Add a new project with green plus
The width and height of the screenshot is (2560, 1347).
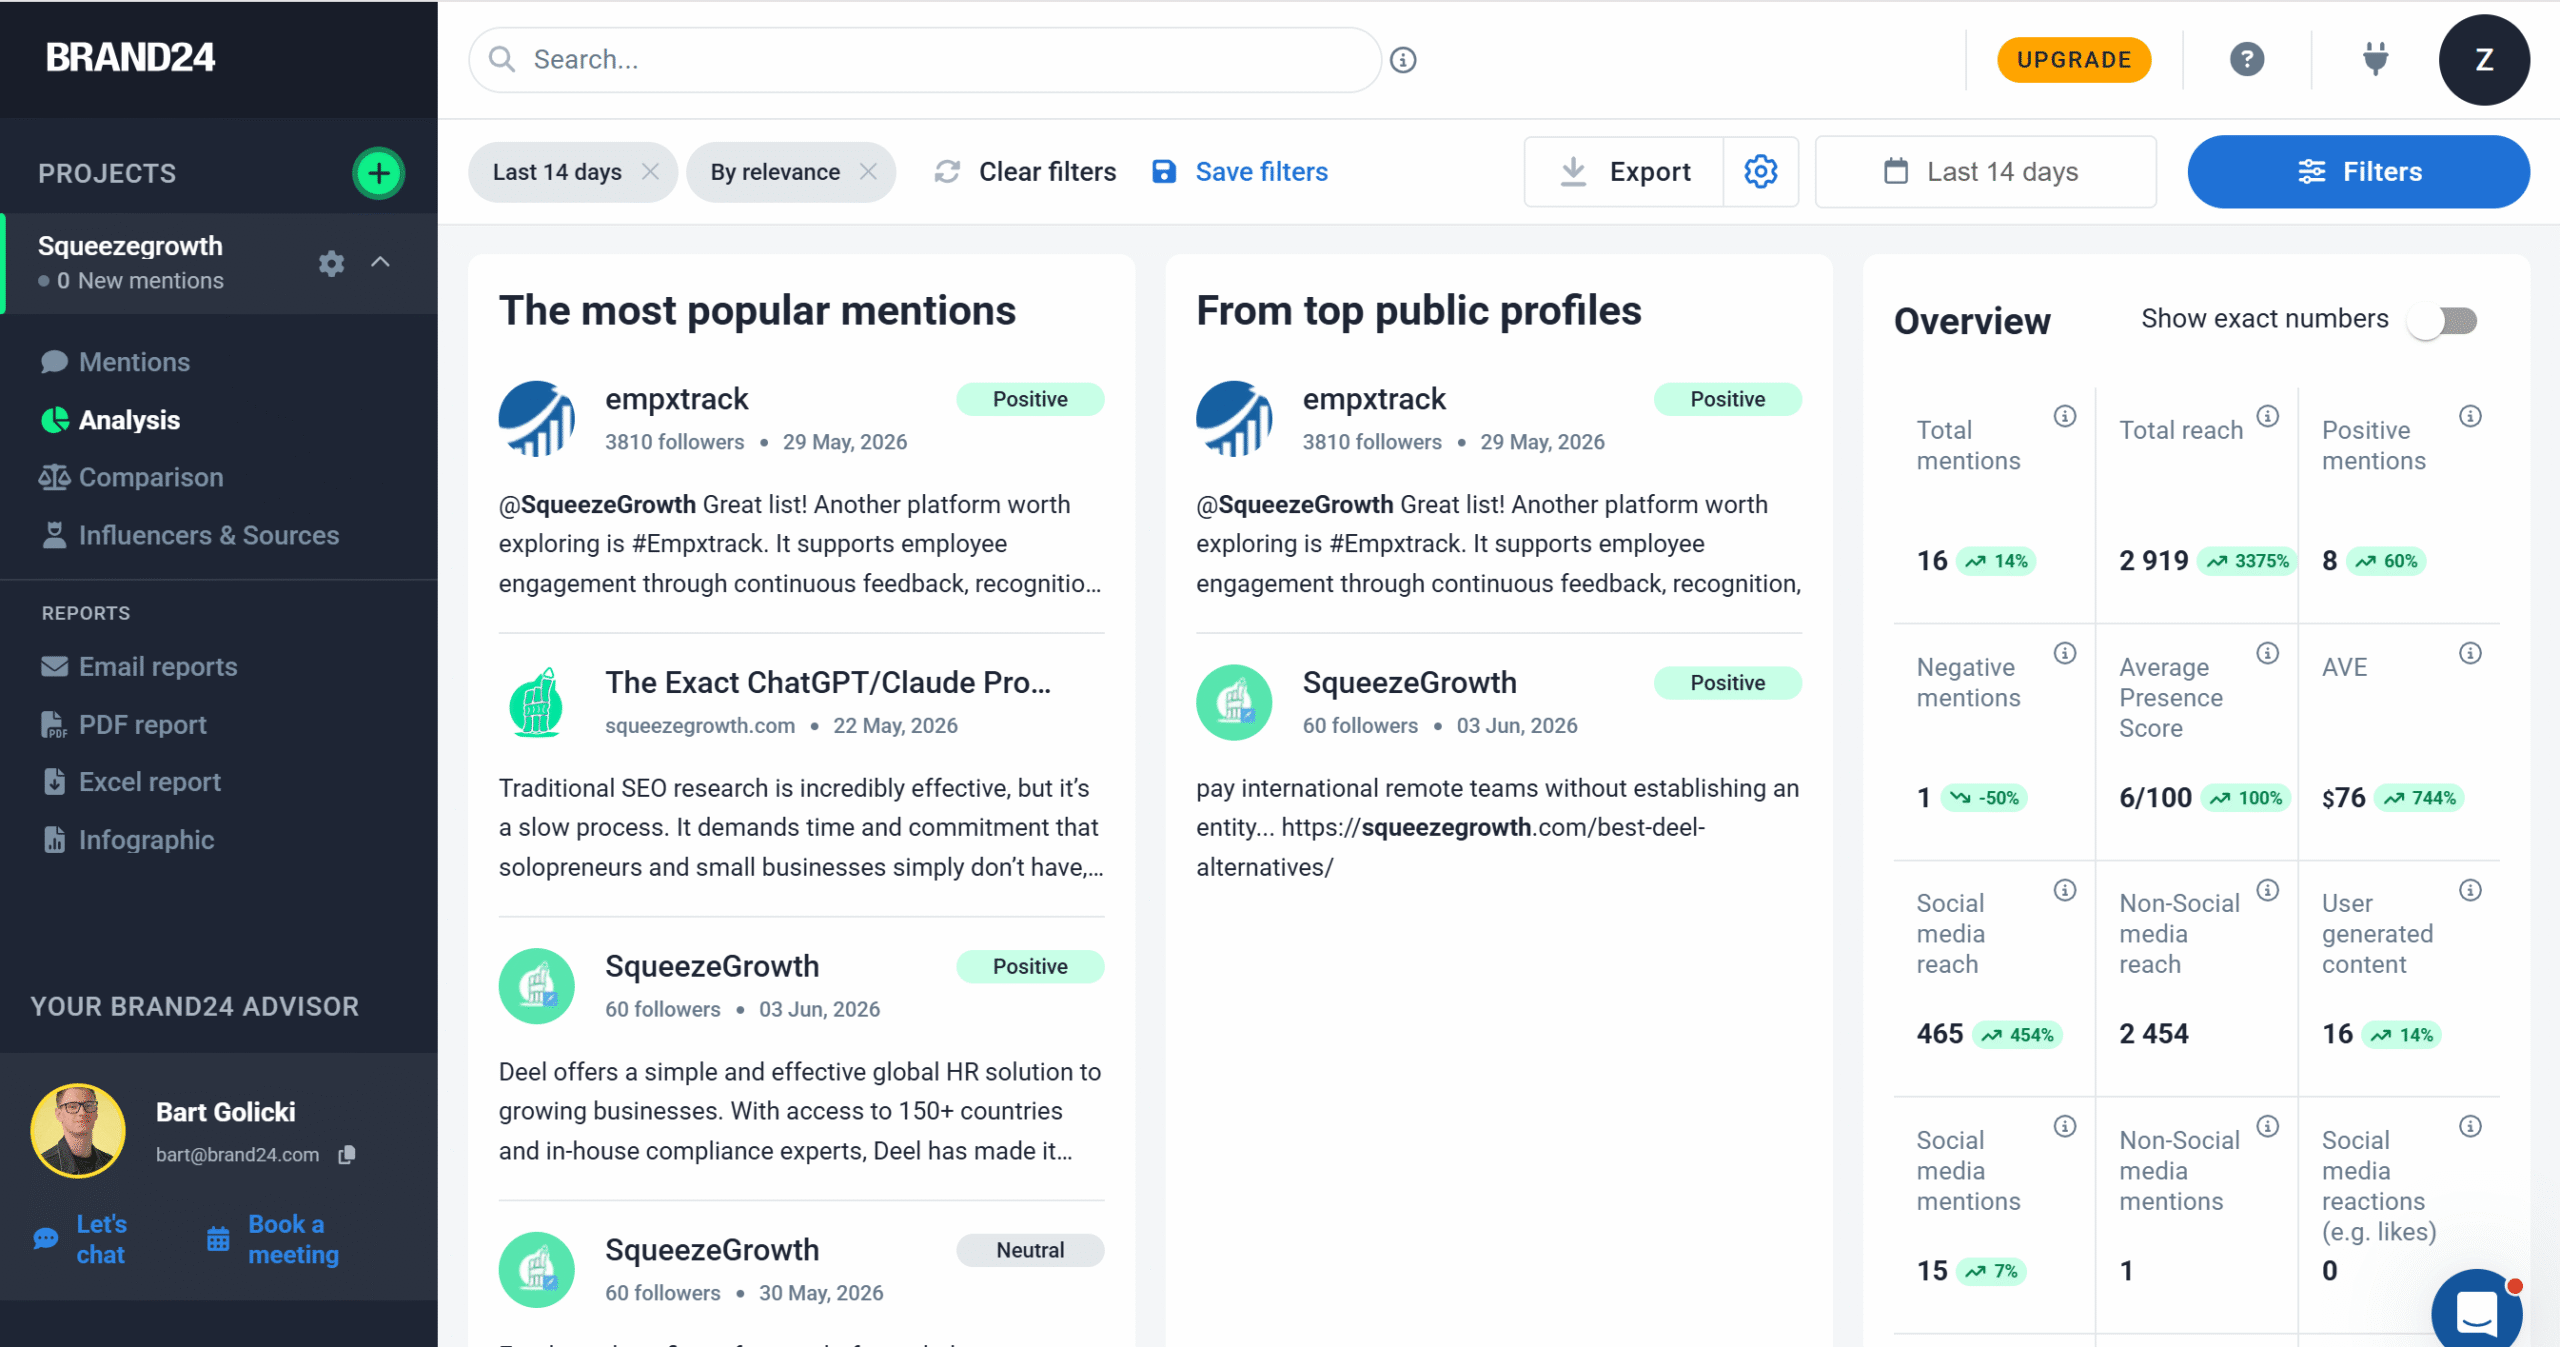tap(378, 173)
